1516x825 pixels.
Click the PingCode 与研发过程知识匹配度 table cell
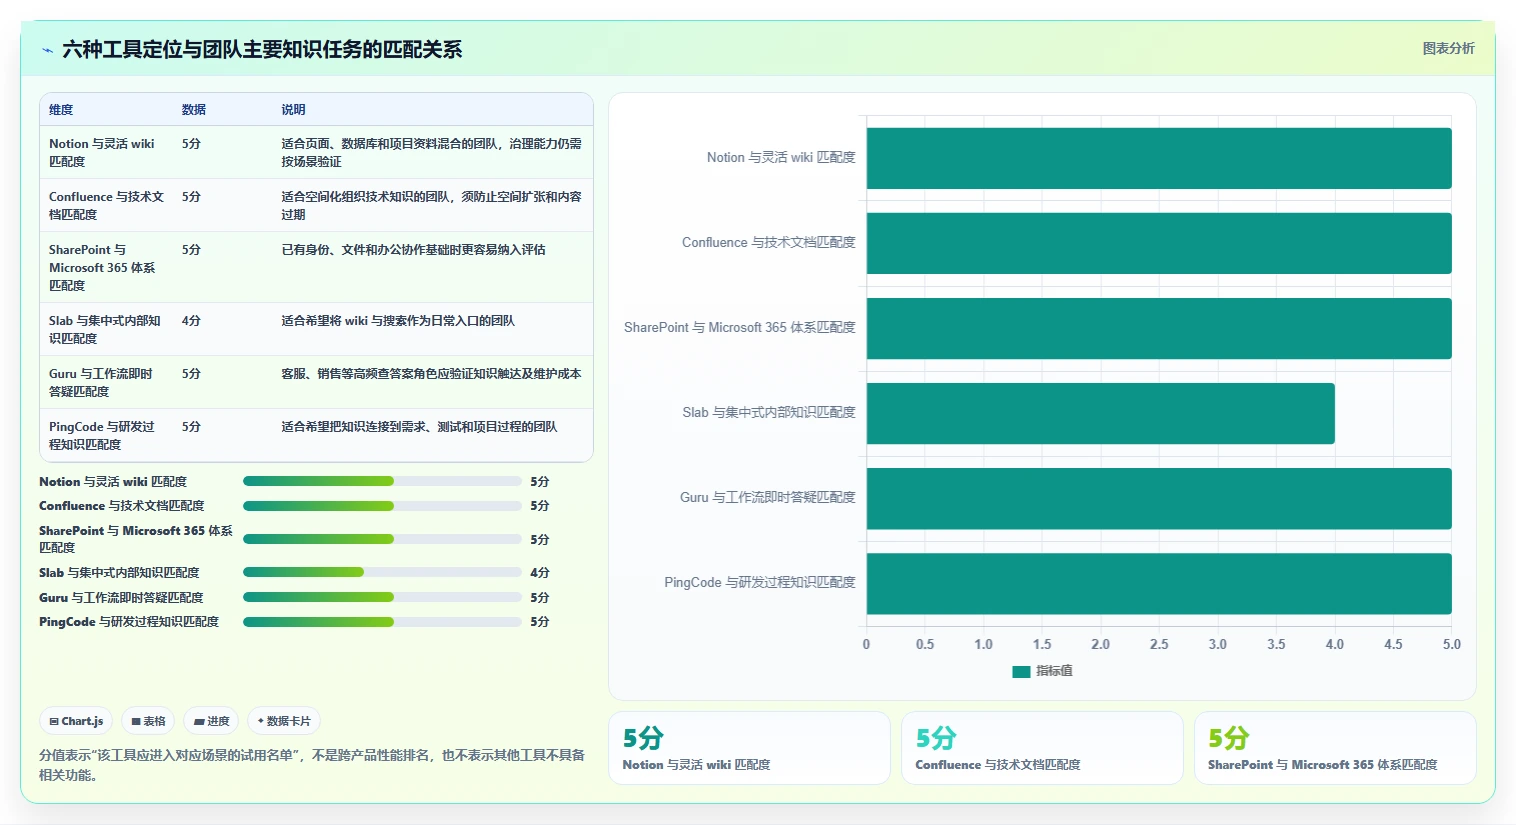(x=106, y=435)
